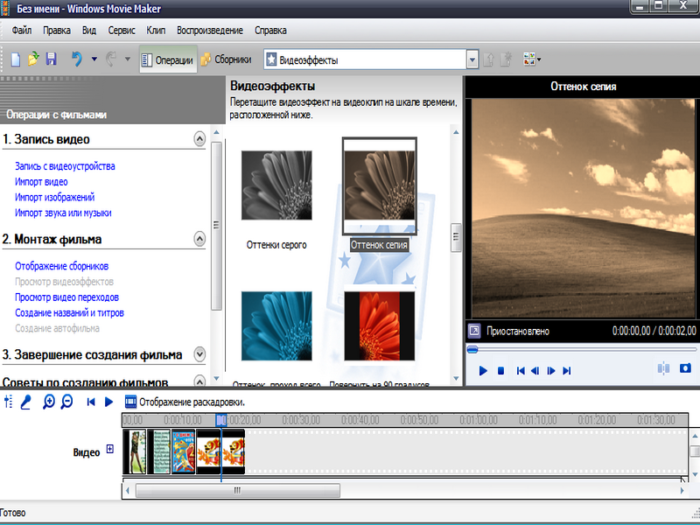Select the blue hue-cycle effect thumbnail
700x525 pixels.
click(277, 326)
